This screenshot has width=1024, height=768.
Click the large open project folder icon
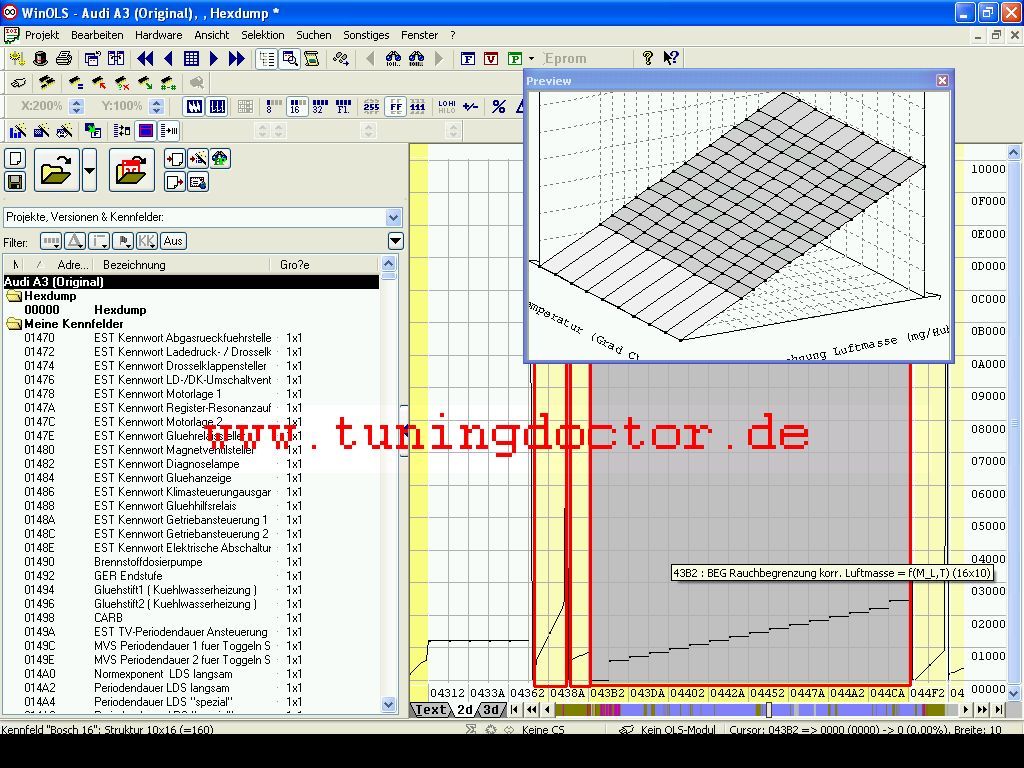[57, 170]
